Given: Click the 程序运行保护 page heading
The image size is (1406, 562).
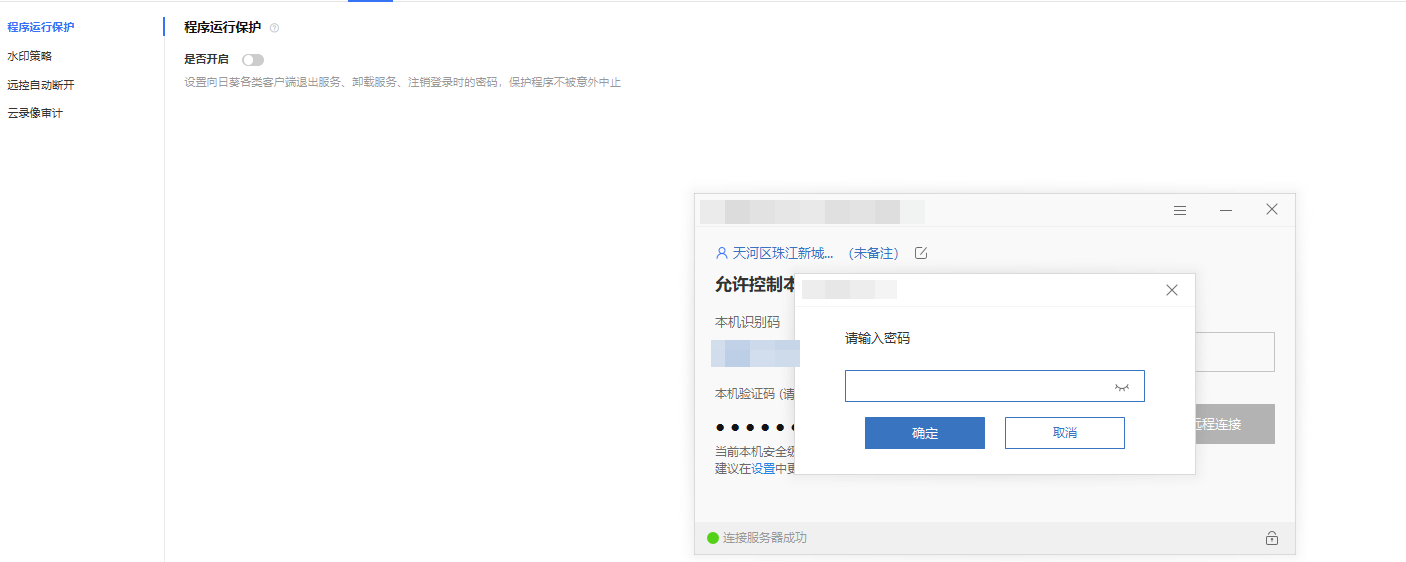Looking at the screenshot, I should [223, 28].
